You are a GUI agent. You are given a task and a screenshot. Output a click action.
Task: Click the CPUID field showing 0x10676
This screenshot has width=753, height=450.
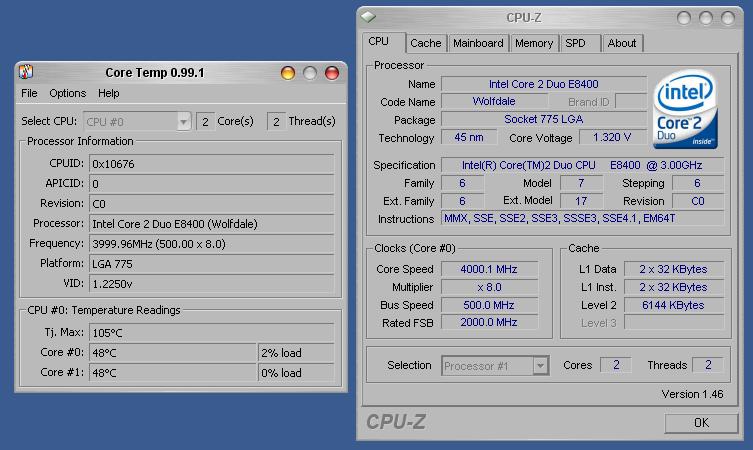tap(211, 164)
